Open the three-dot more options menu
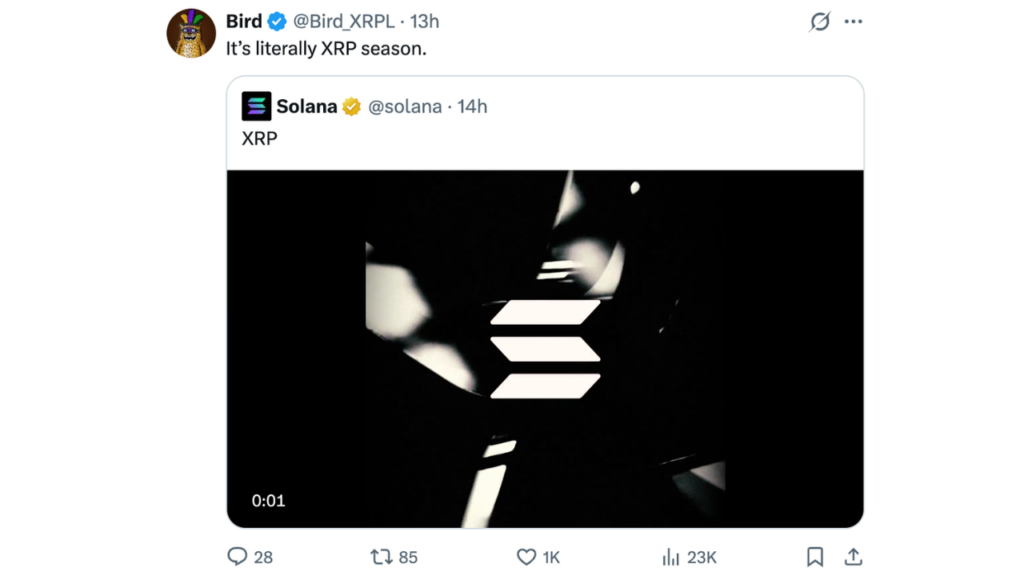 coord(853,21)
